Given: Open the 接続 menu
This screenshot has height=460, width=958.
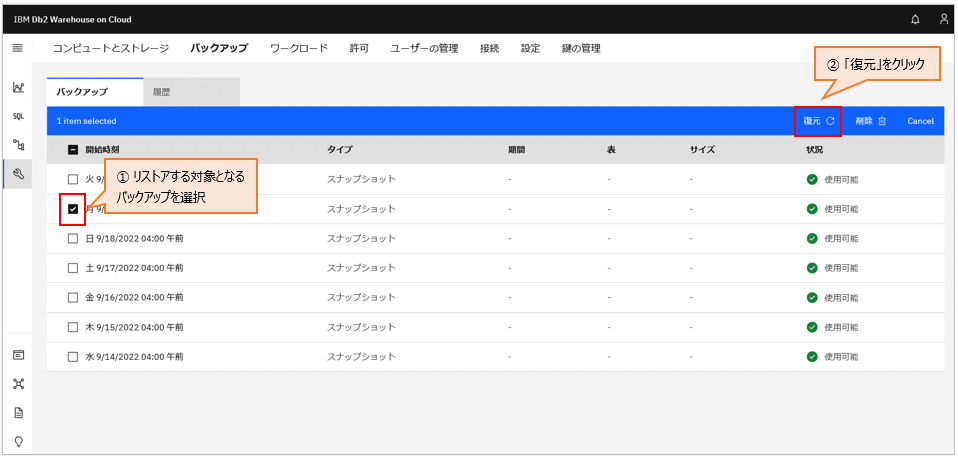Looking at the screenshot, I should [x=489, y=49].
